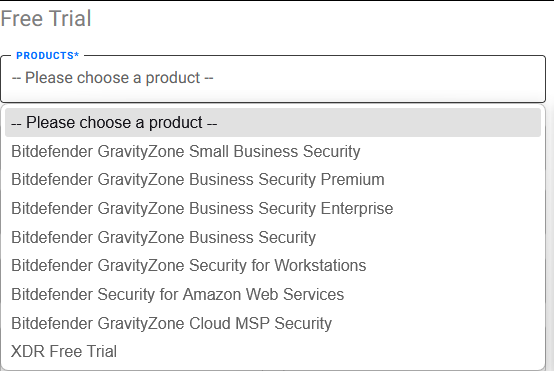Select the XDR Free Trial option
The width and height of the screenshot is (554, 371).
coord(273,351)
